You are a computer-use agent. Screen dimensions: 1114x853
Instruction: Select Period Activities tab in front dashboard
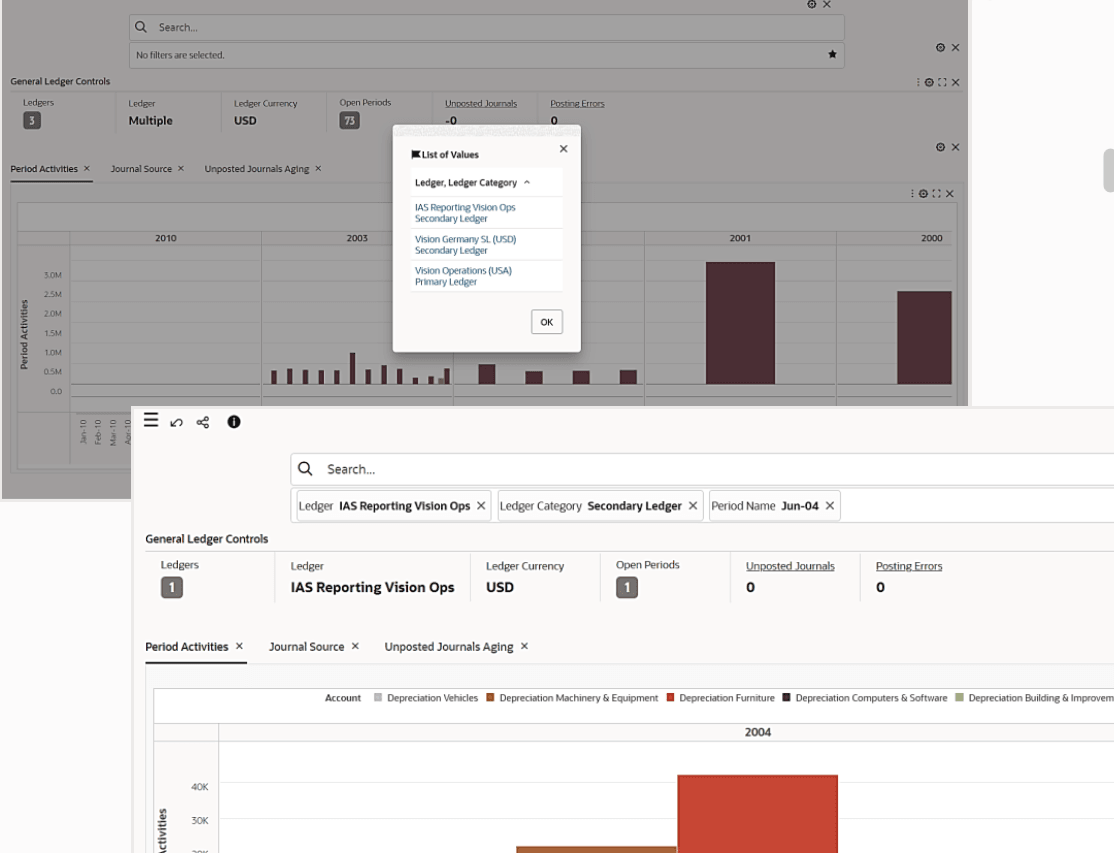click(x=187, y=646)
